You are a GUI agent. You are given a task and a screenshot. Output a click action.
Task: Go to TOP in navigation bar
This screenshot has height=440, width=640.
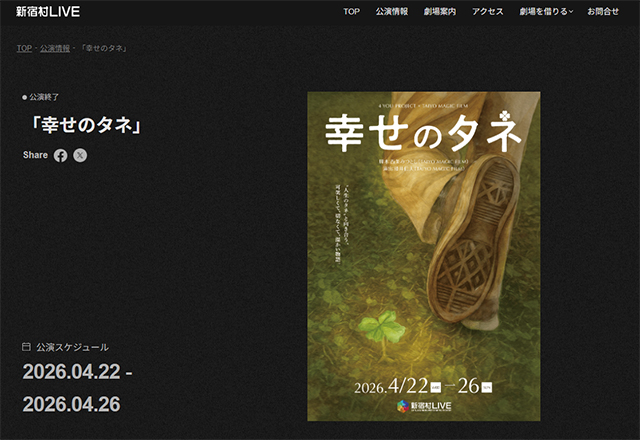click(x=351, y=11)
